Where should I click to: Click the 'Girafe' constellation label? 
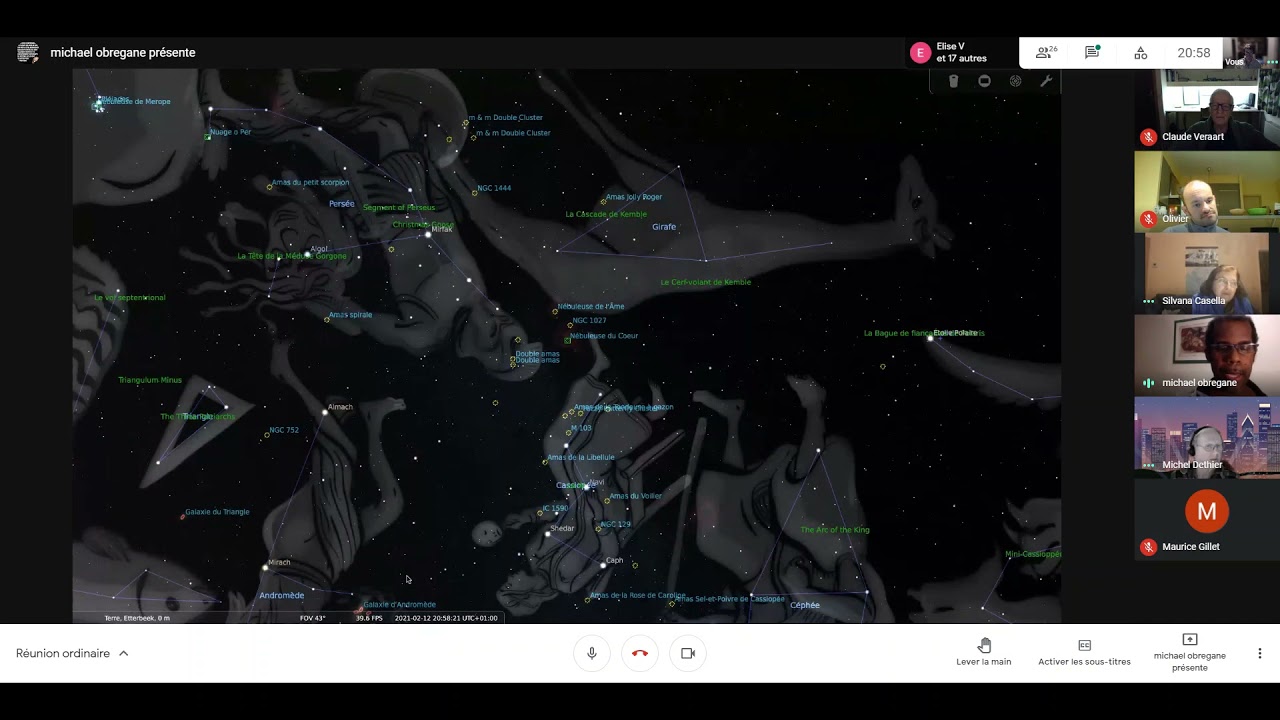coord(664,227)
